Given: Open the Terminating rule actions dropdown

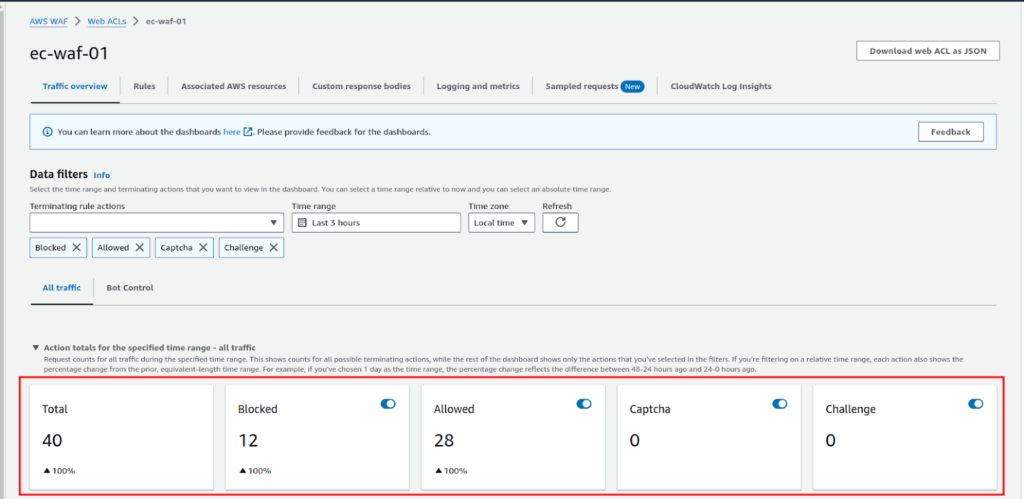Looking at the screenshot, I should click(x=157, y=223).
